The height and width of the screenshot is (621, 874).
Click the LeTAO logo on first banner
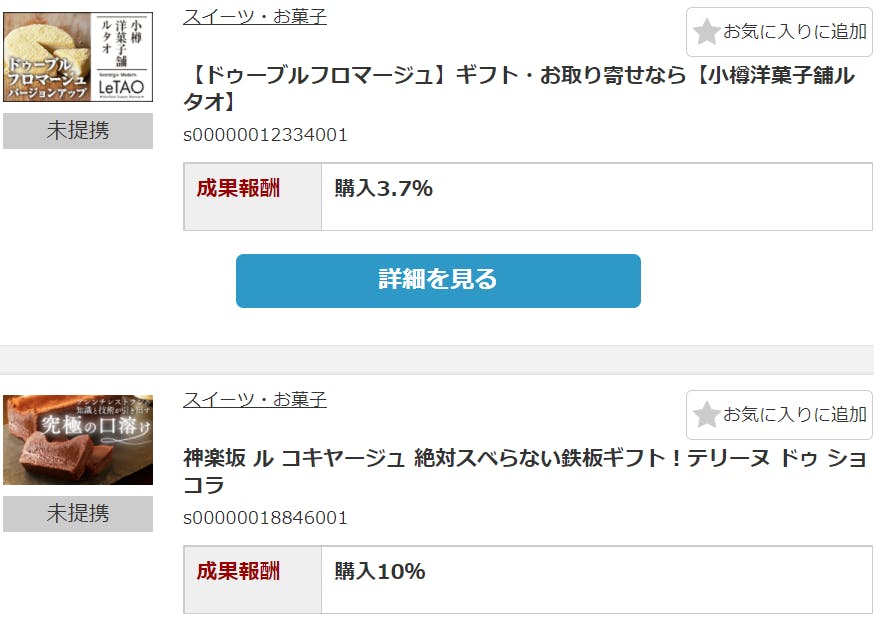(x=121, y=86)
